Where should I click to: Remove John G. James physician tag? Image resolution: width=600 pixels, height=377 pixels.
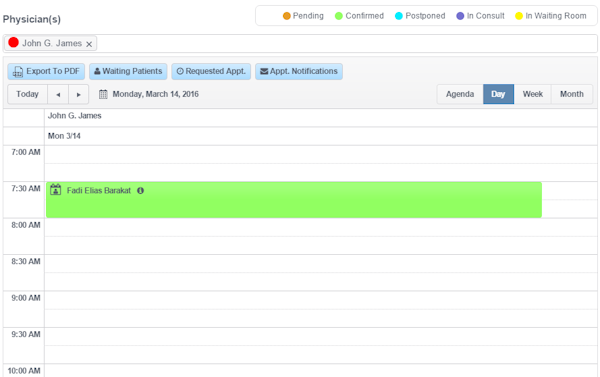[x=89, y=44]
